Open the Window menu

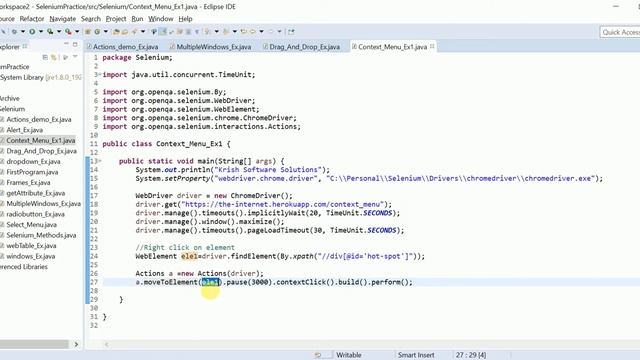point(160,19)
